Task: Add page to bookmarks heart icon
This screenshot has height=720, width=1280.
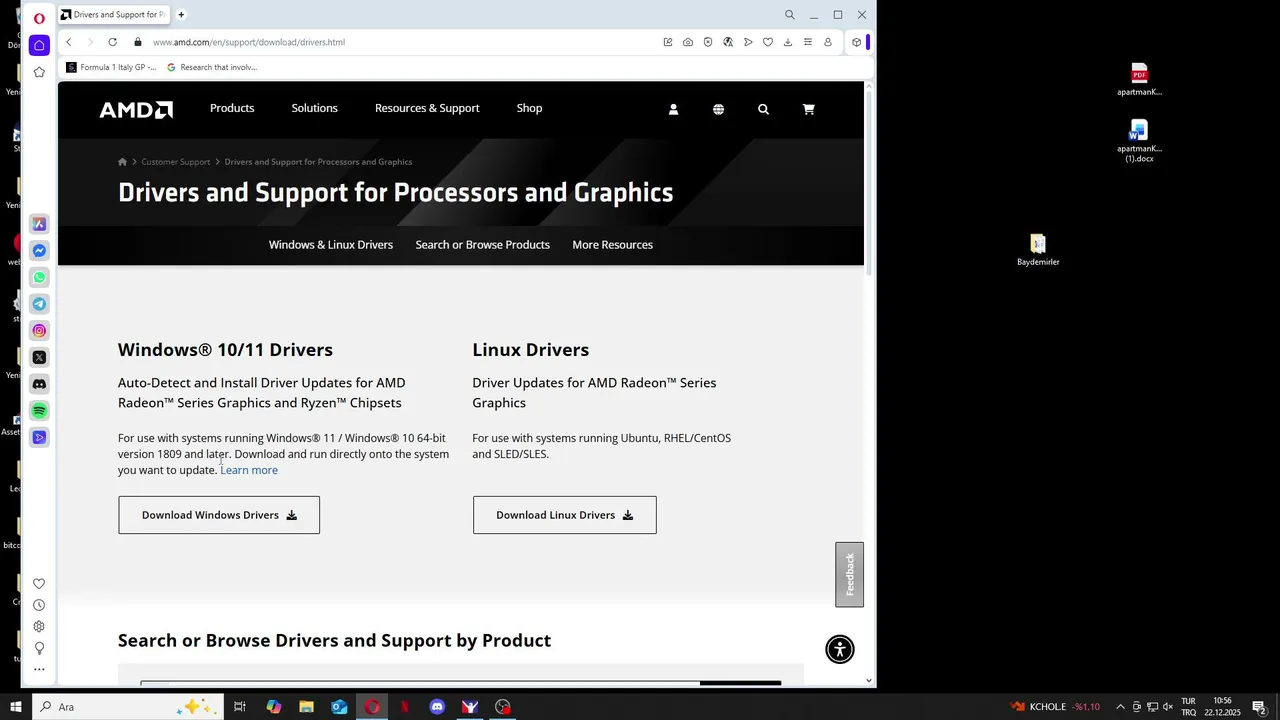Action: [768, 42]
